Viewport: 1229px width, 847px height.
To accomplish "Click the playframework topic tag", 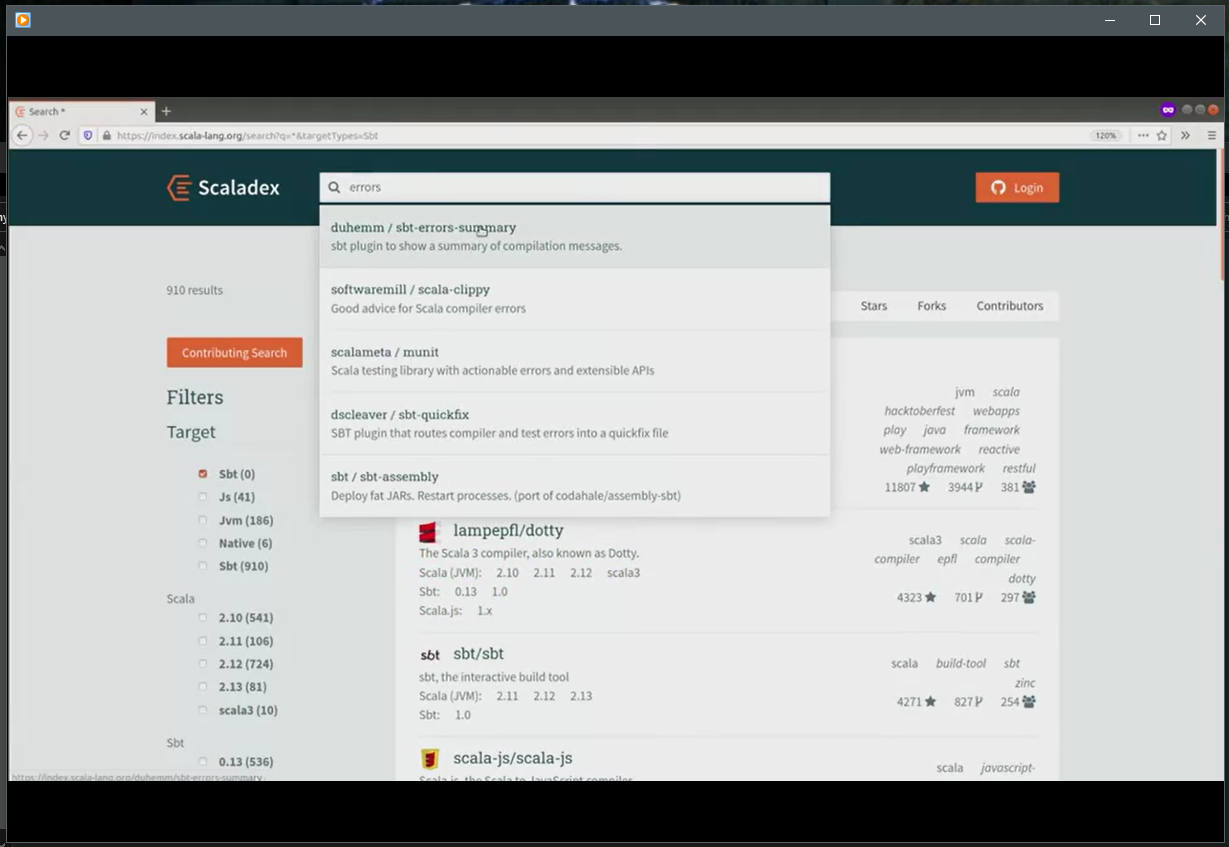I will click(946, 468).
